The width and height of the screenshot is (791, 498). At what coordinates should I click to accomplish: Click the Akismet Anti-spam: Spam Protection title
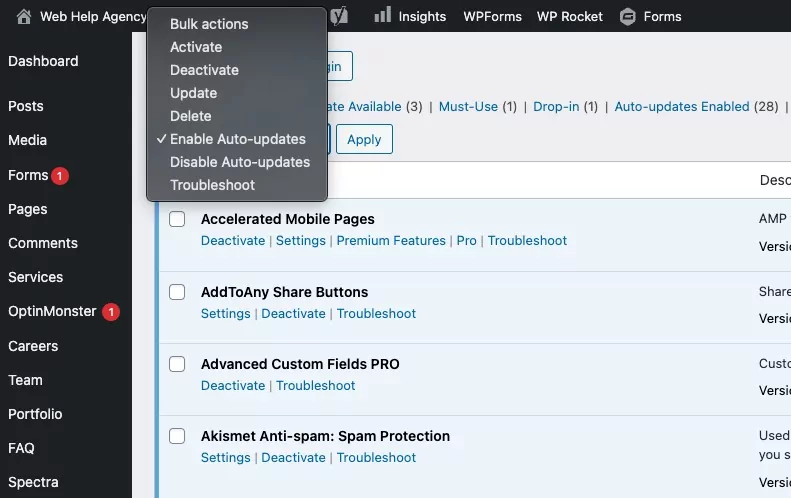click(x=325, y=436)
